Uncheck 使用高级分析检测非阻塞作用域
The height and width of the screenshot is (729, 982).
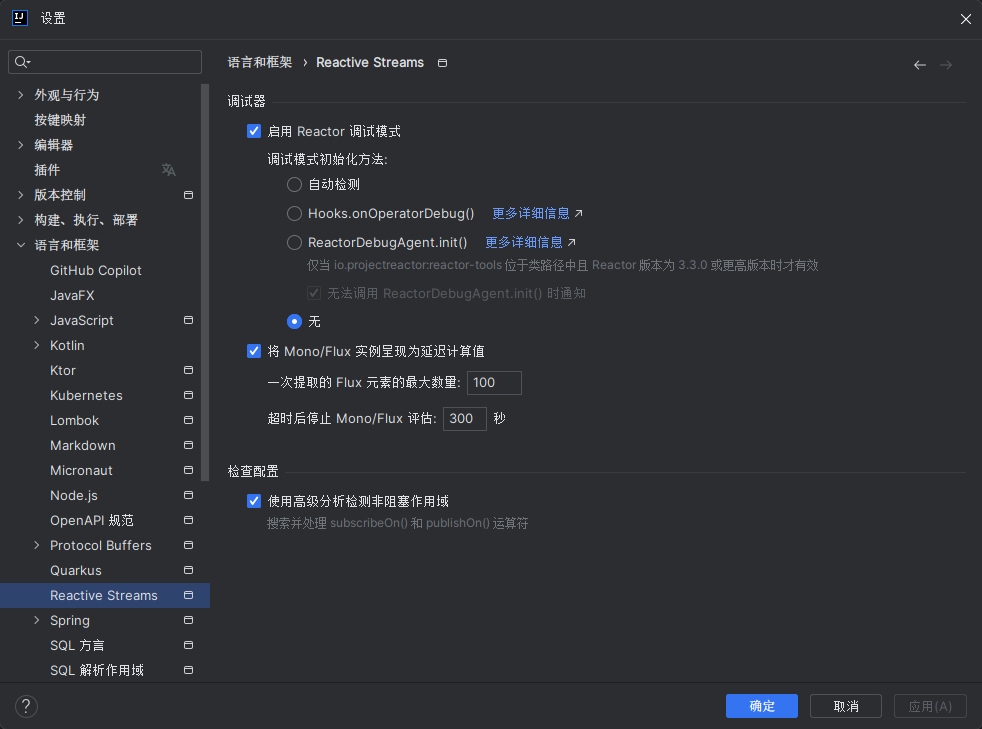pos(254,501)
